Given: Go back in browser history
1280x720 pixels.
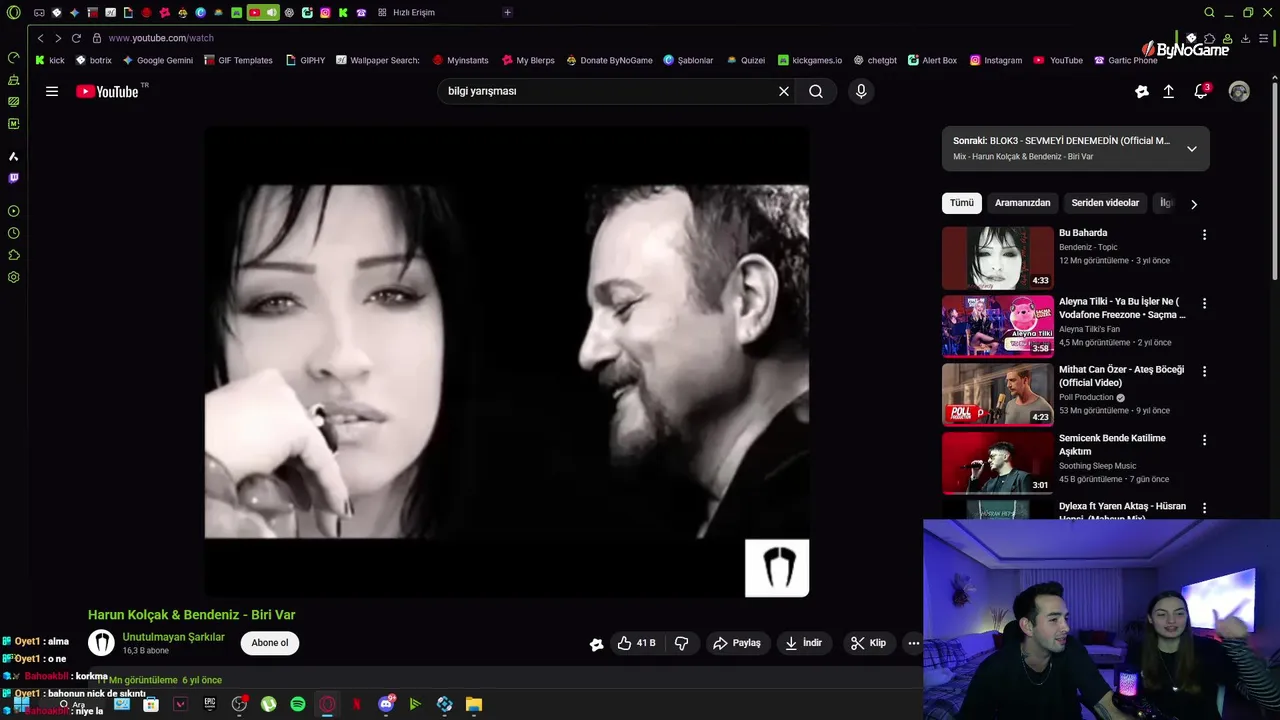Looking at the screenshot, I should click(x=40, y=38).
